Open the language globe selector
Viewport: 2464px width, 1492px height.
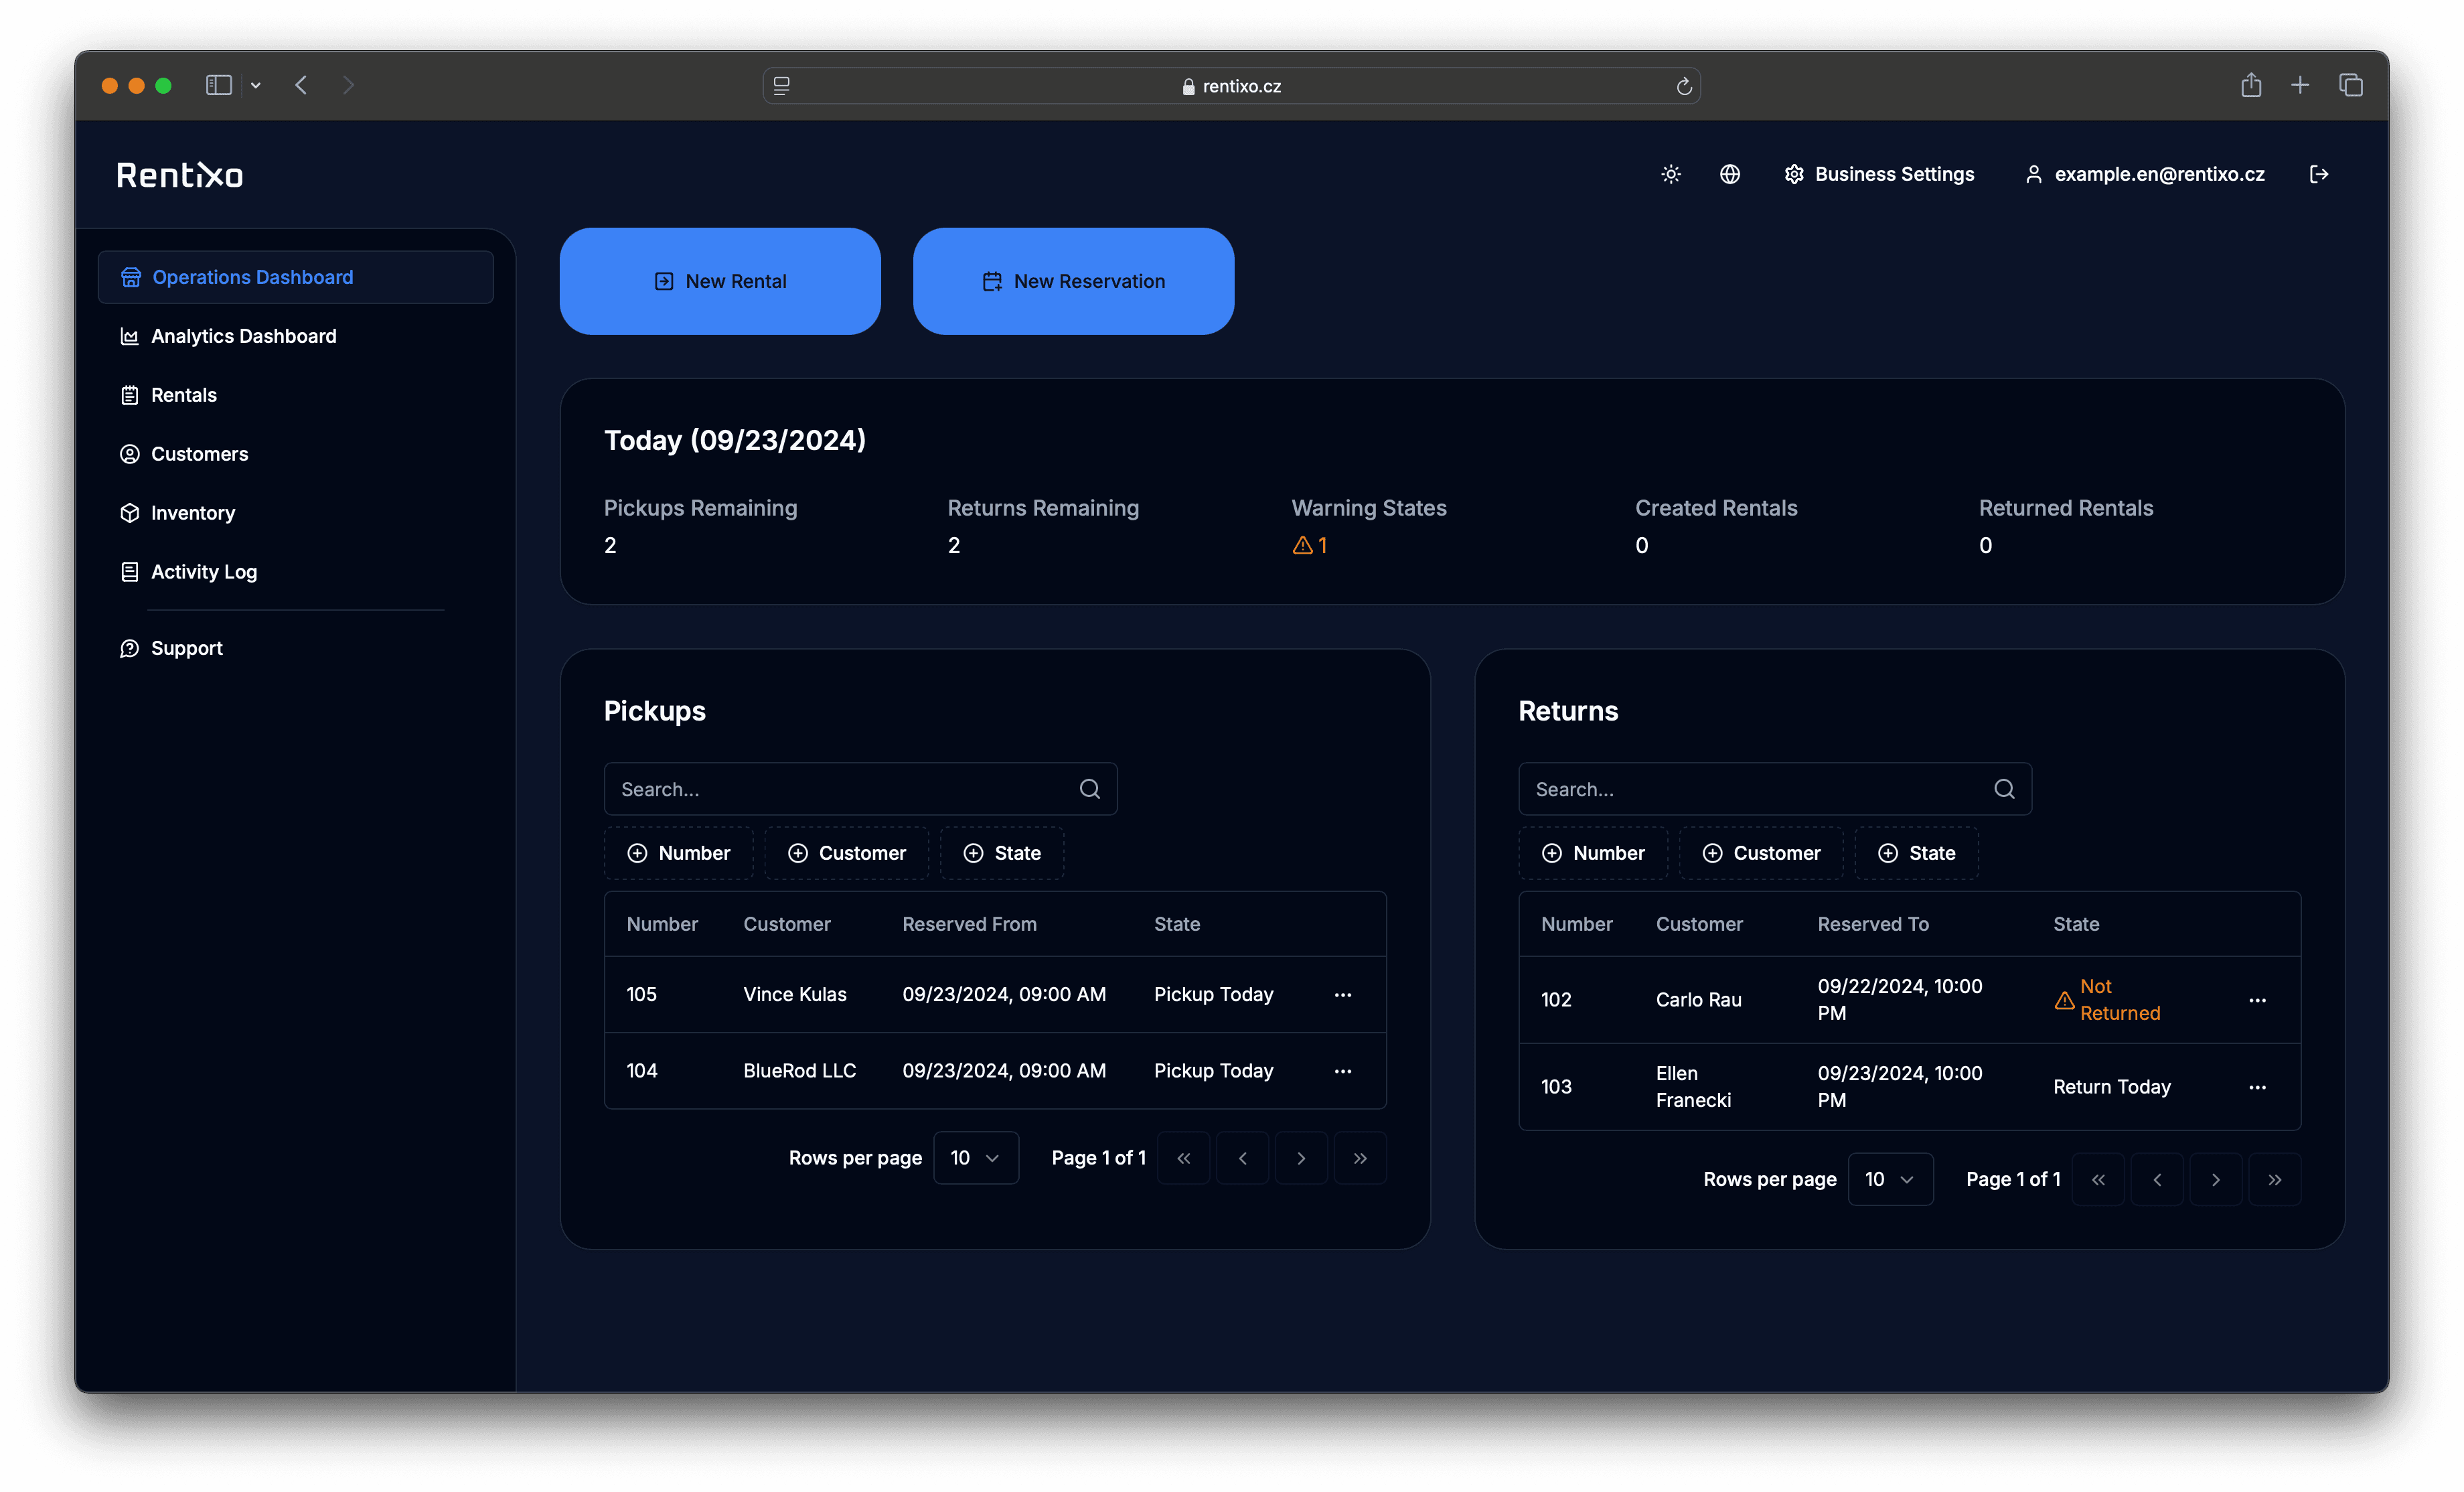1731,174
